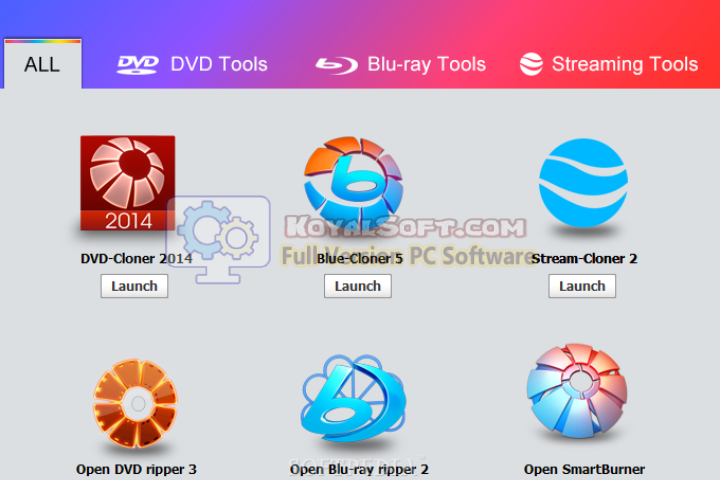Click the Open Blu-ray ripper 2 label
720x480 pixels.
tap(359, 469)
